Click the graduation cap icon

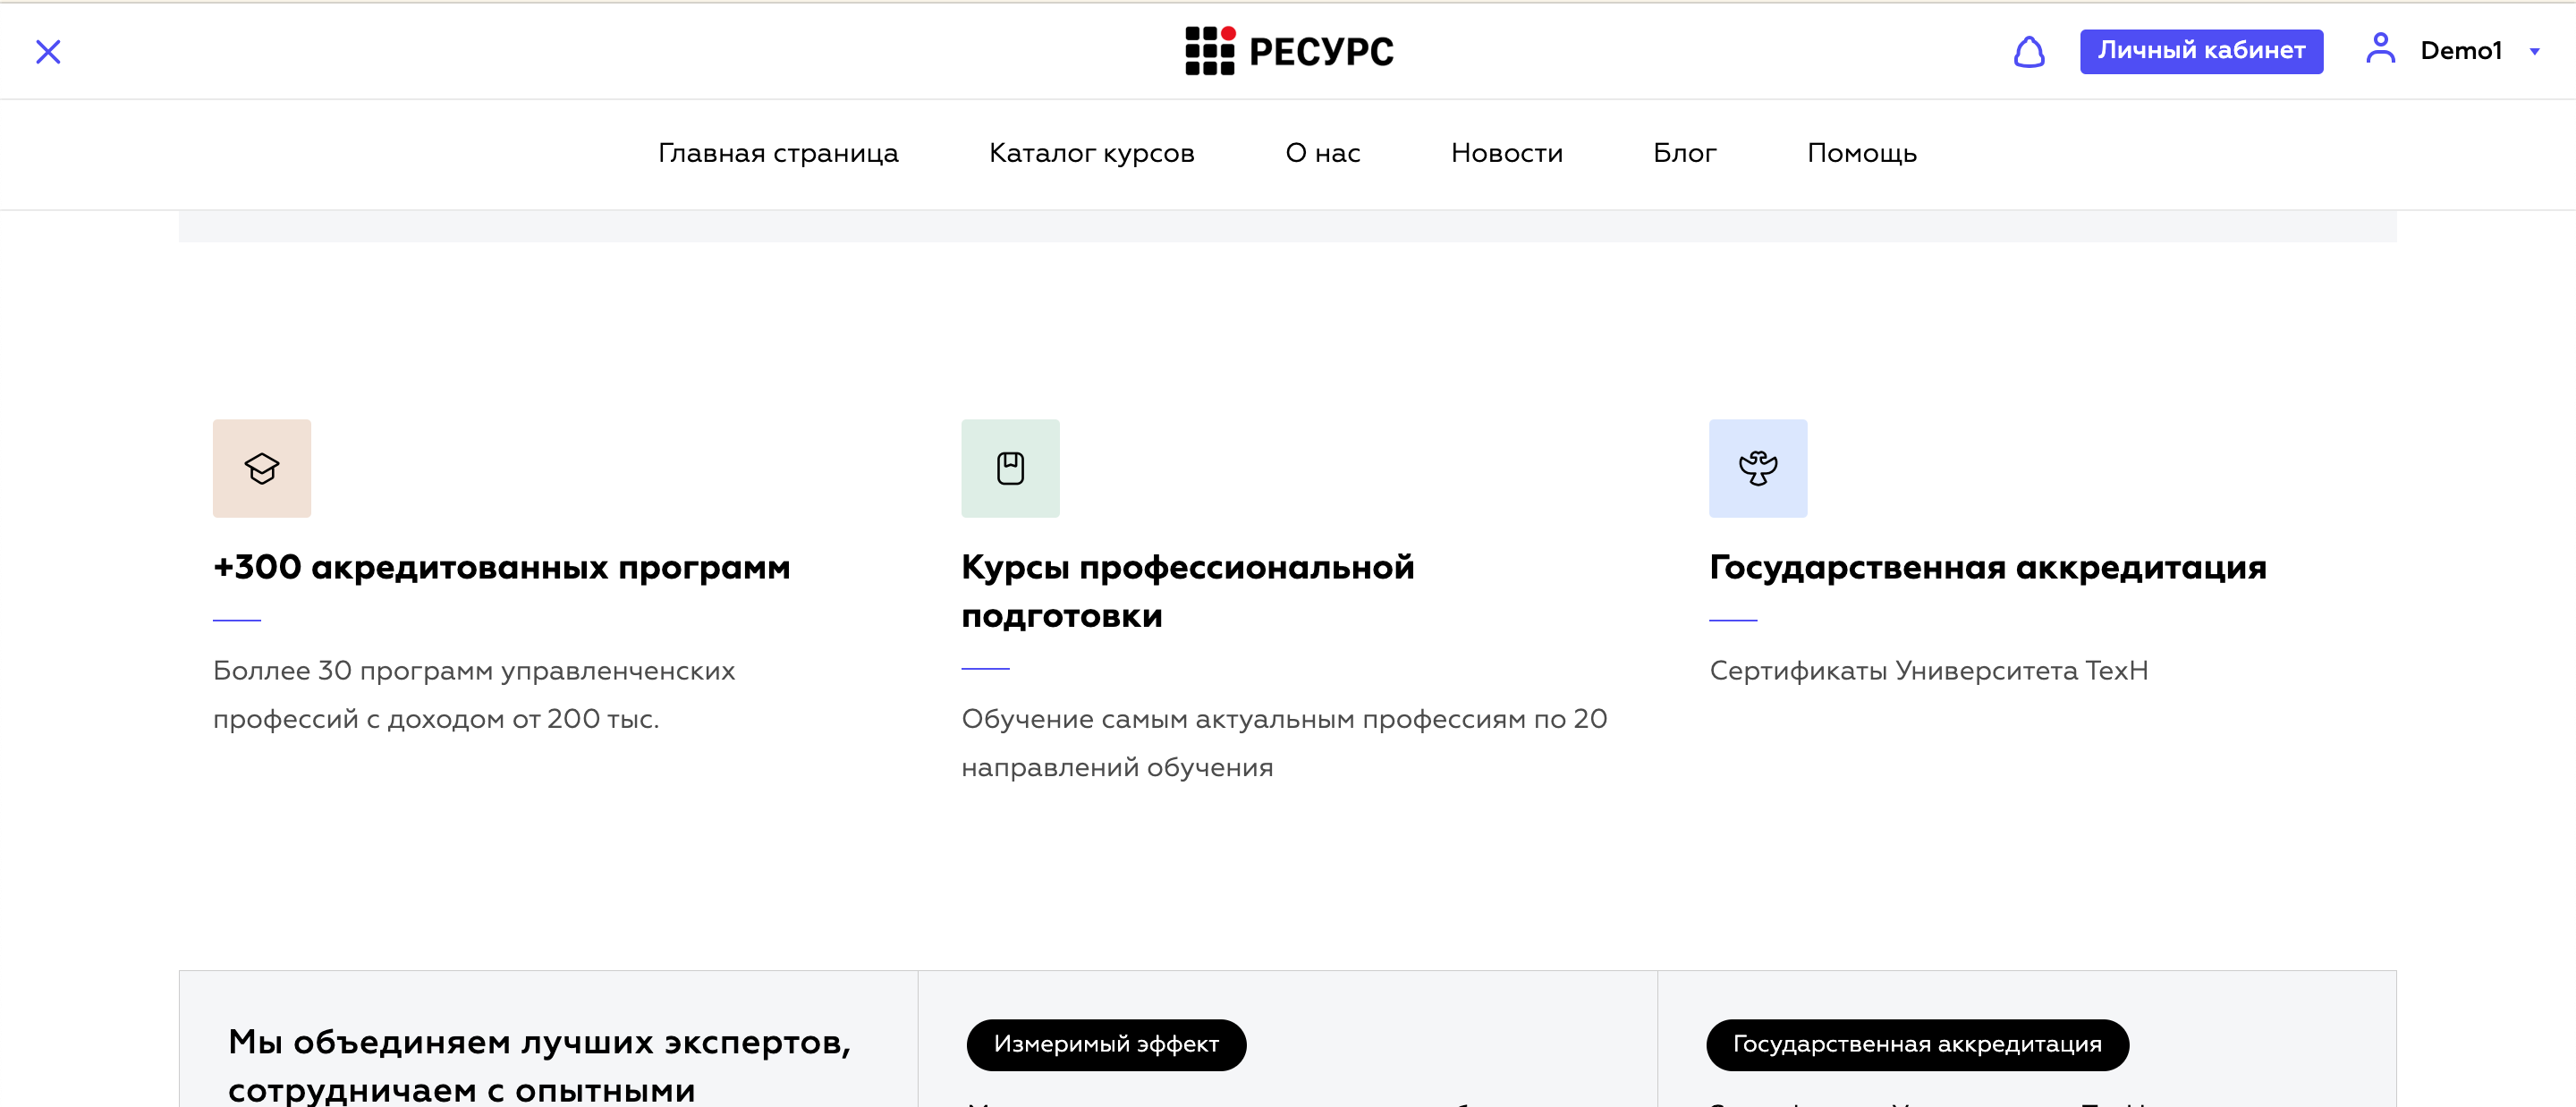tap(262, 468)
